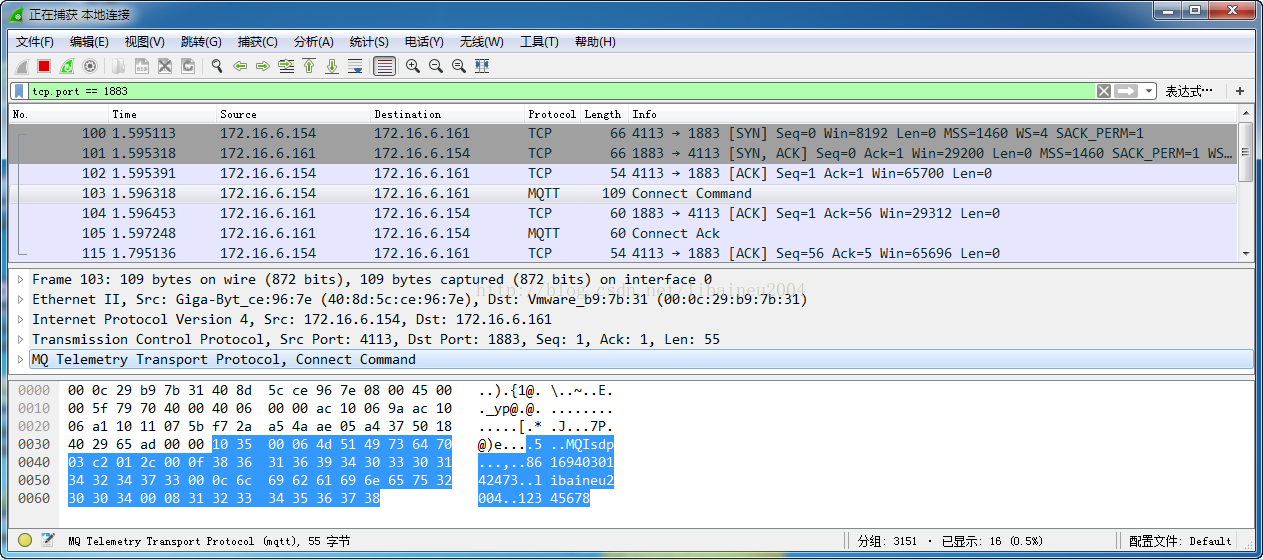Apply display filter with arrow button
1263x559 pixels.
[x=1127, y=91]
